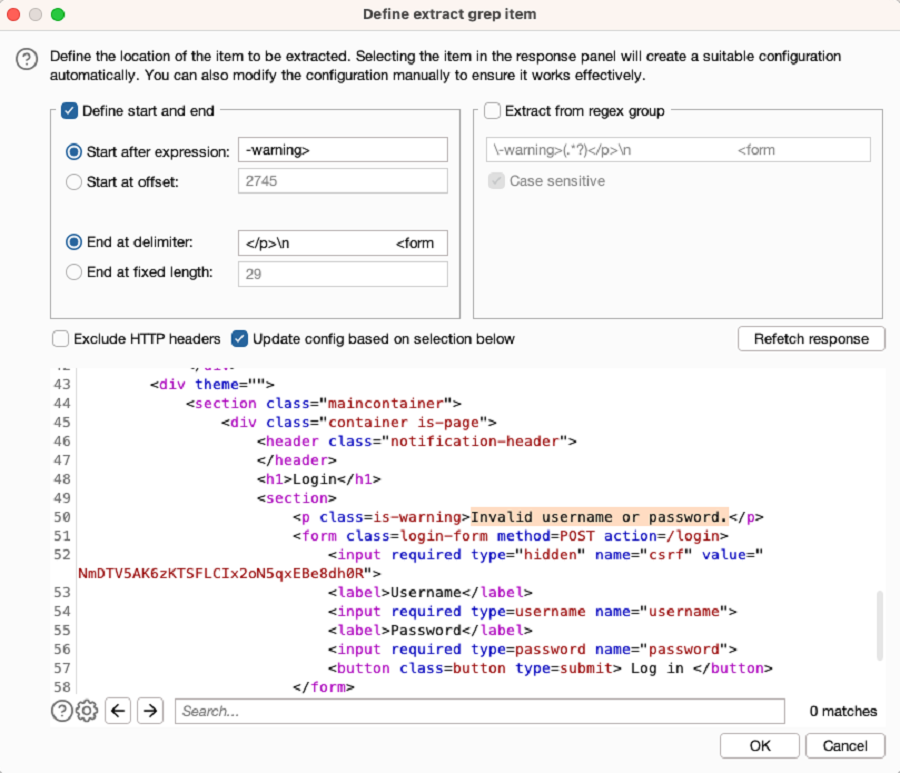Close the Define extract grep item window
Viewport: 900px width, 773px height.
point(14,14)
